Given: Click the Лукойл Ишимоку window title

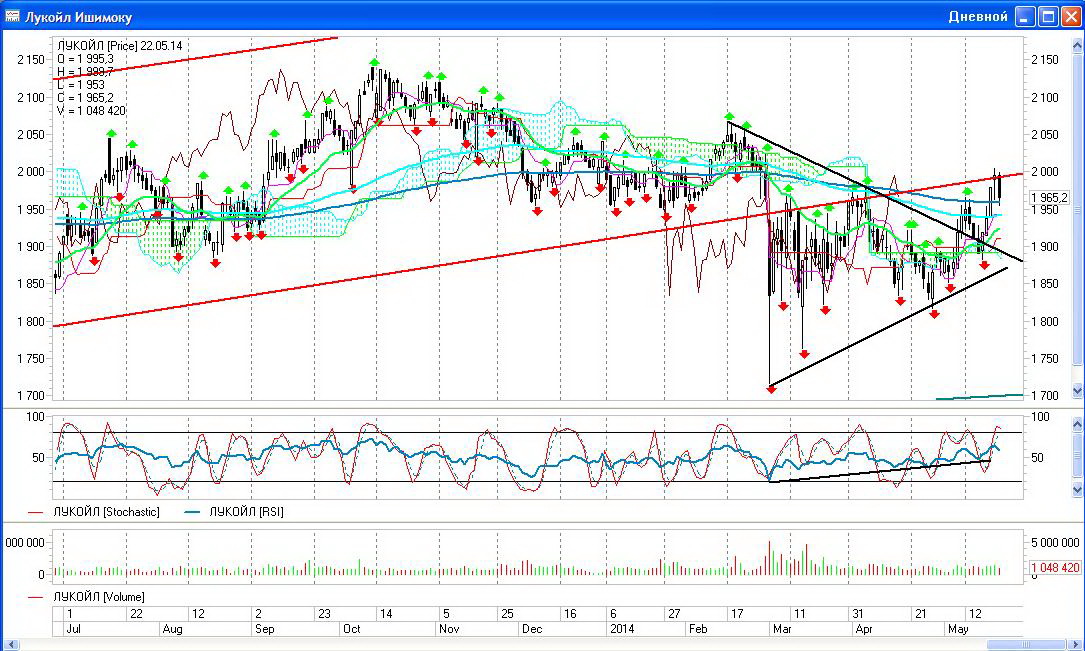Looking at the screenshot, I should click(78, 17).
